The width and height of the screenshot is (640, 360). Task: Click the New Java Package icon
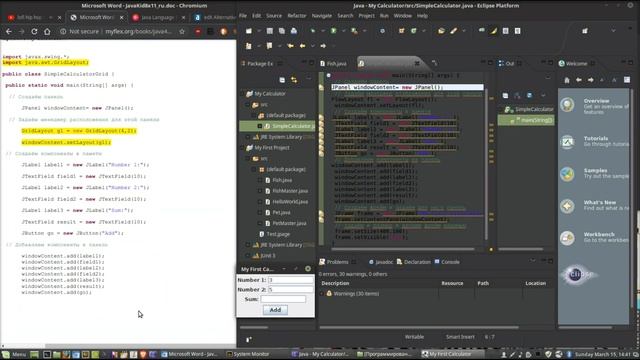[402, 31]
